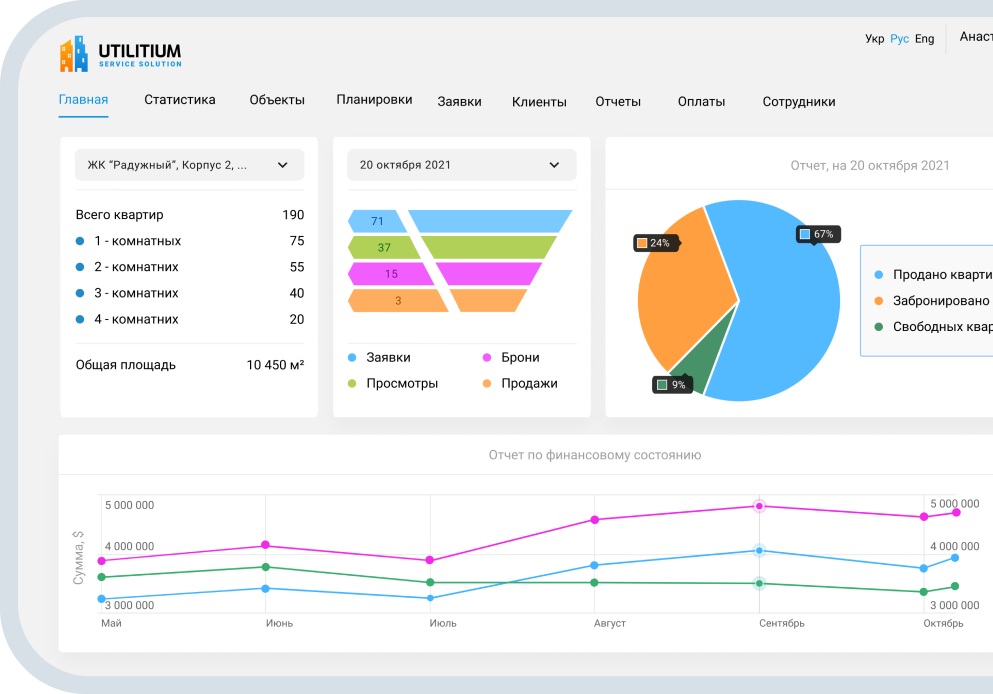This screenshot has height=694, width=993.
Task: Toggle the Продано квартир legend entry
Action: (x=933, y=274)
